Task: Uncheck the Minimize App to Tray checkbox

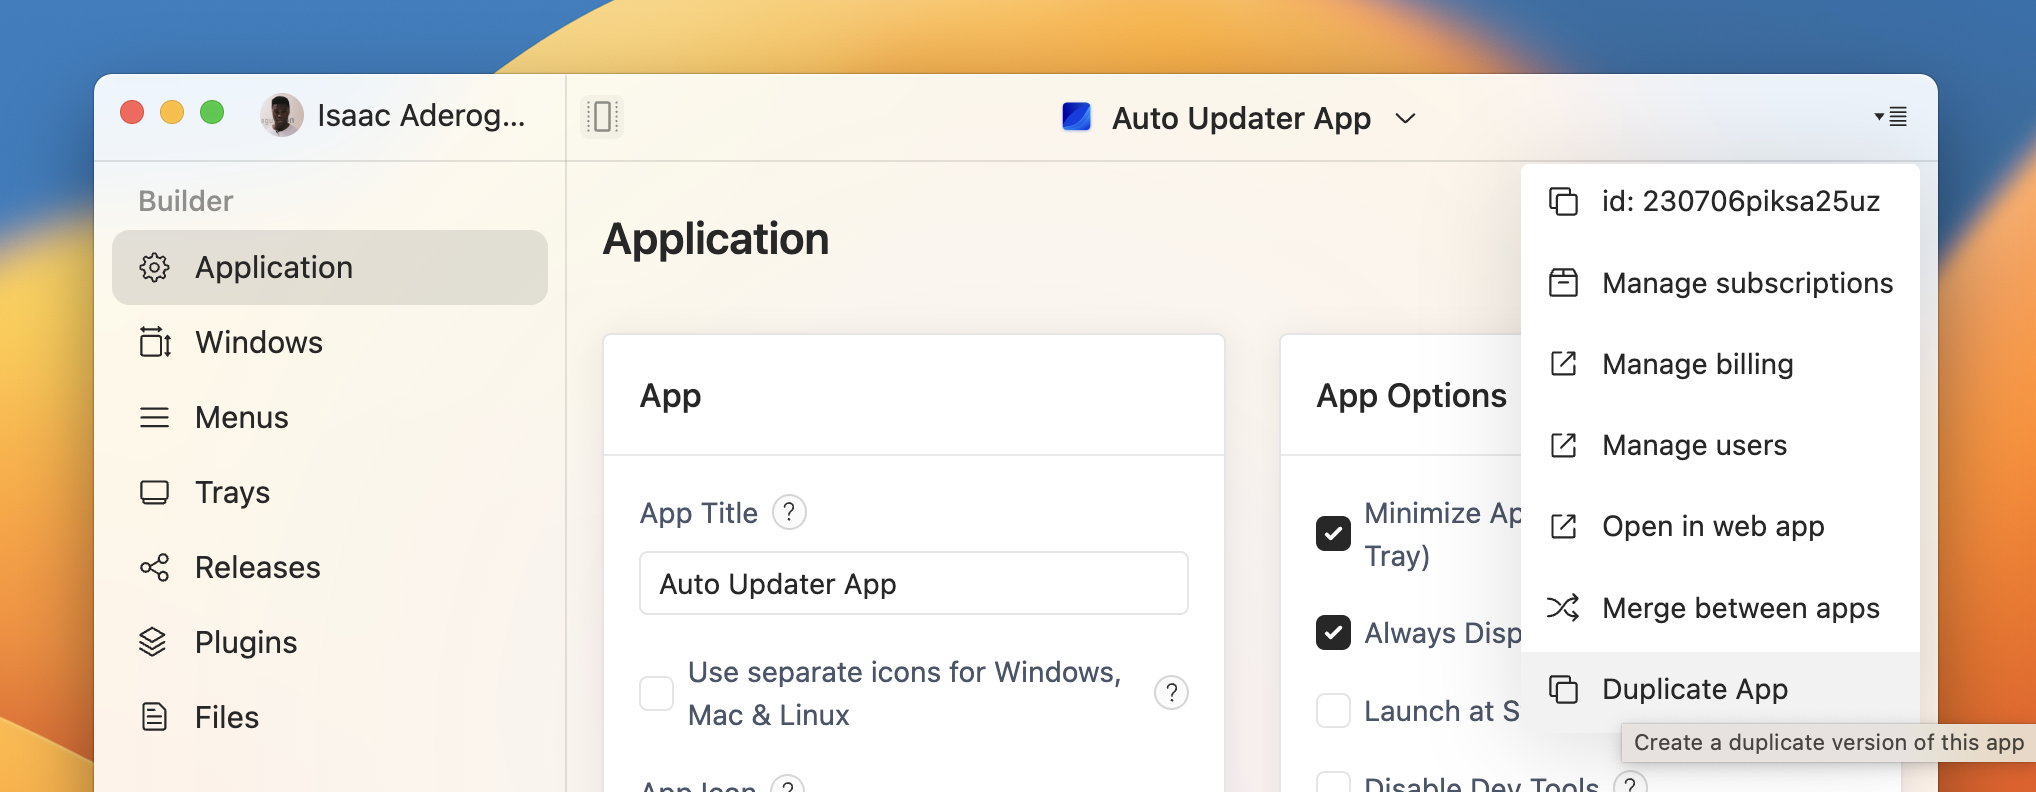Action: click(1333, 533)
